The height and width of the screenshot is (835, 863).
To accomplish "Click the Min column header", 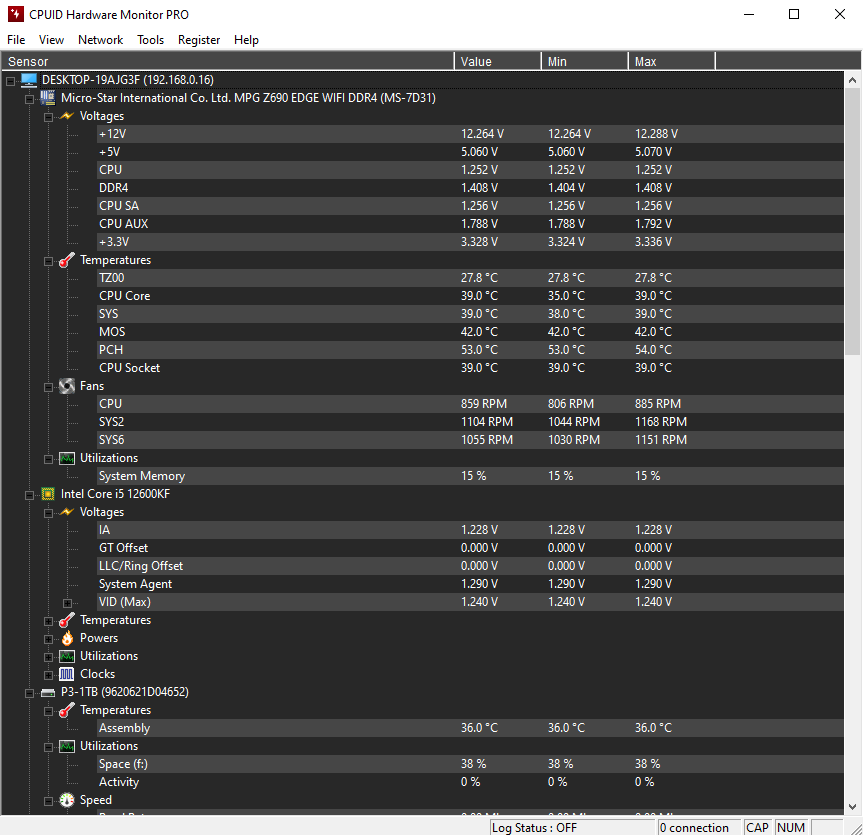I will click(x=585, y=61).
